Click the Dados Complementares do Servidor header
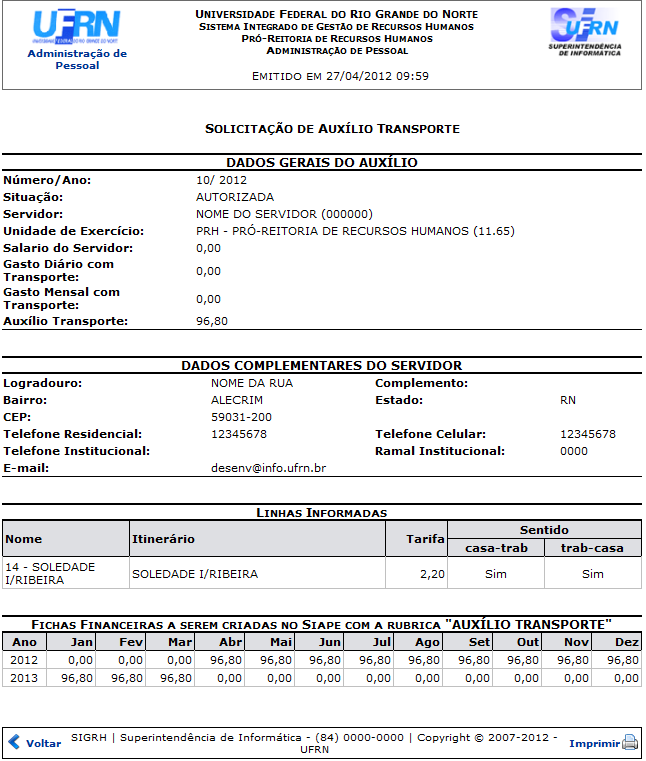 [321, 366]
